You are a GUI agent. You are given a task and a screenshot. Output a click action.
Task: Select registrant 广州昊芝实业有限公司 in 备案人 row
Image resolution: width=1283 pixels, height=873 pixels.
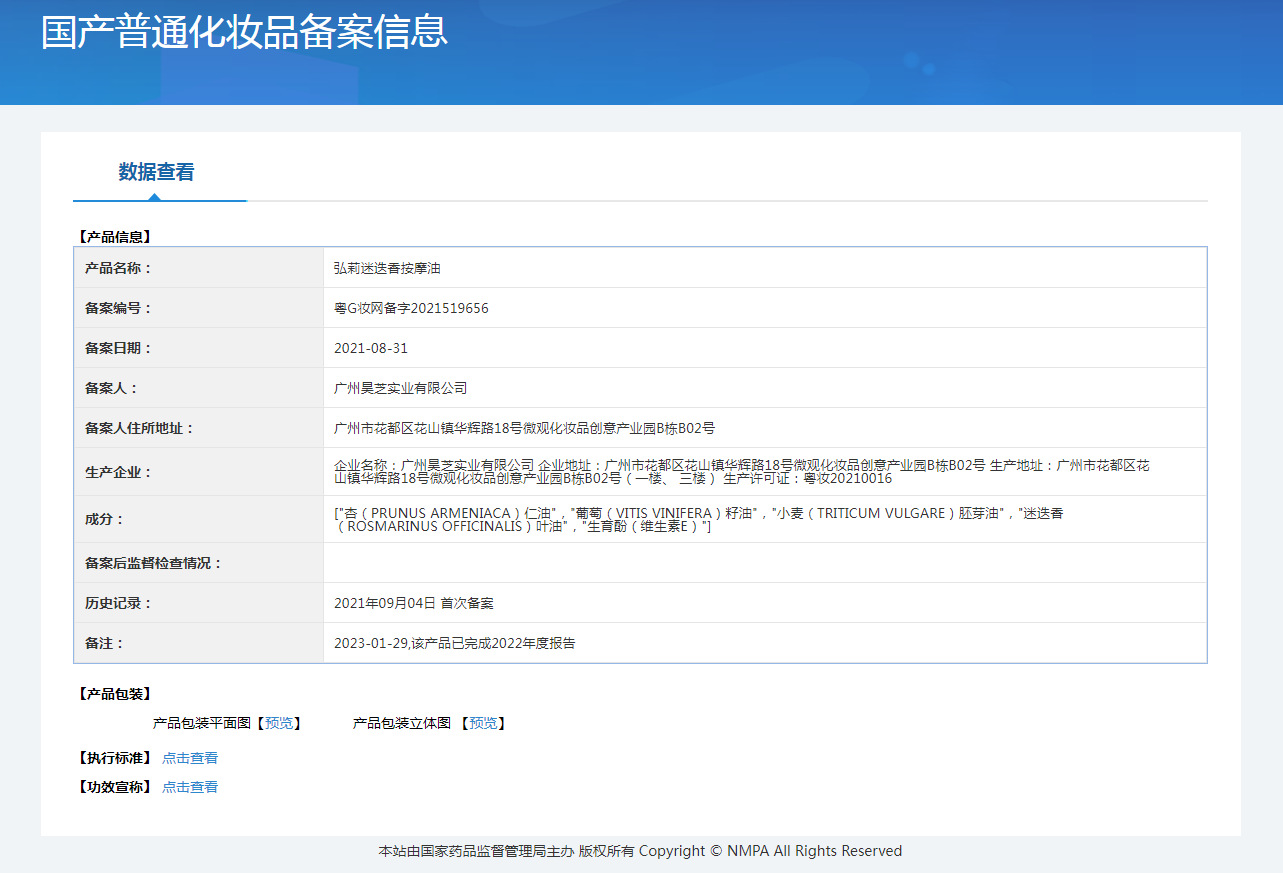click(400, 388)
